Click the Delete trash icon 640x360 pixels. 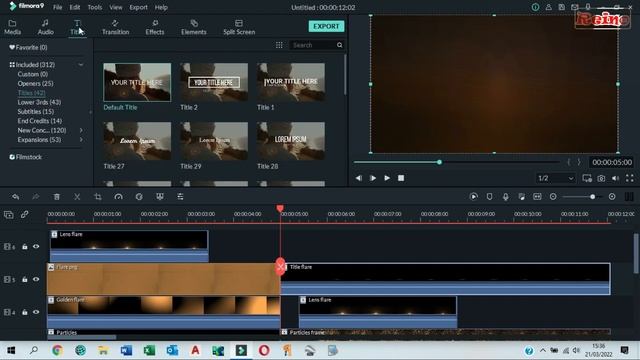(57, 197)
